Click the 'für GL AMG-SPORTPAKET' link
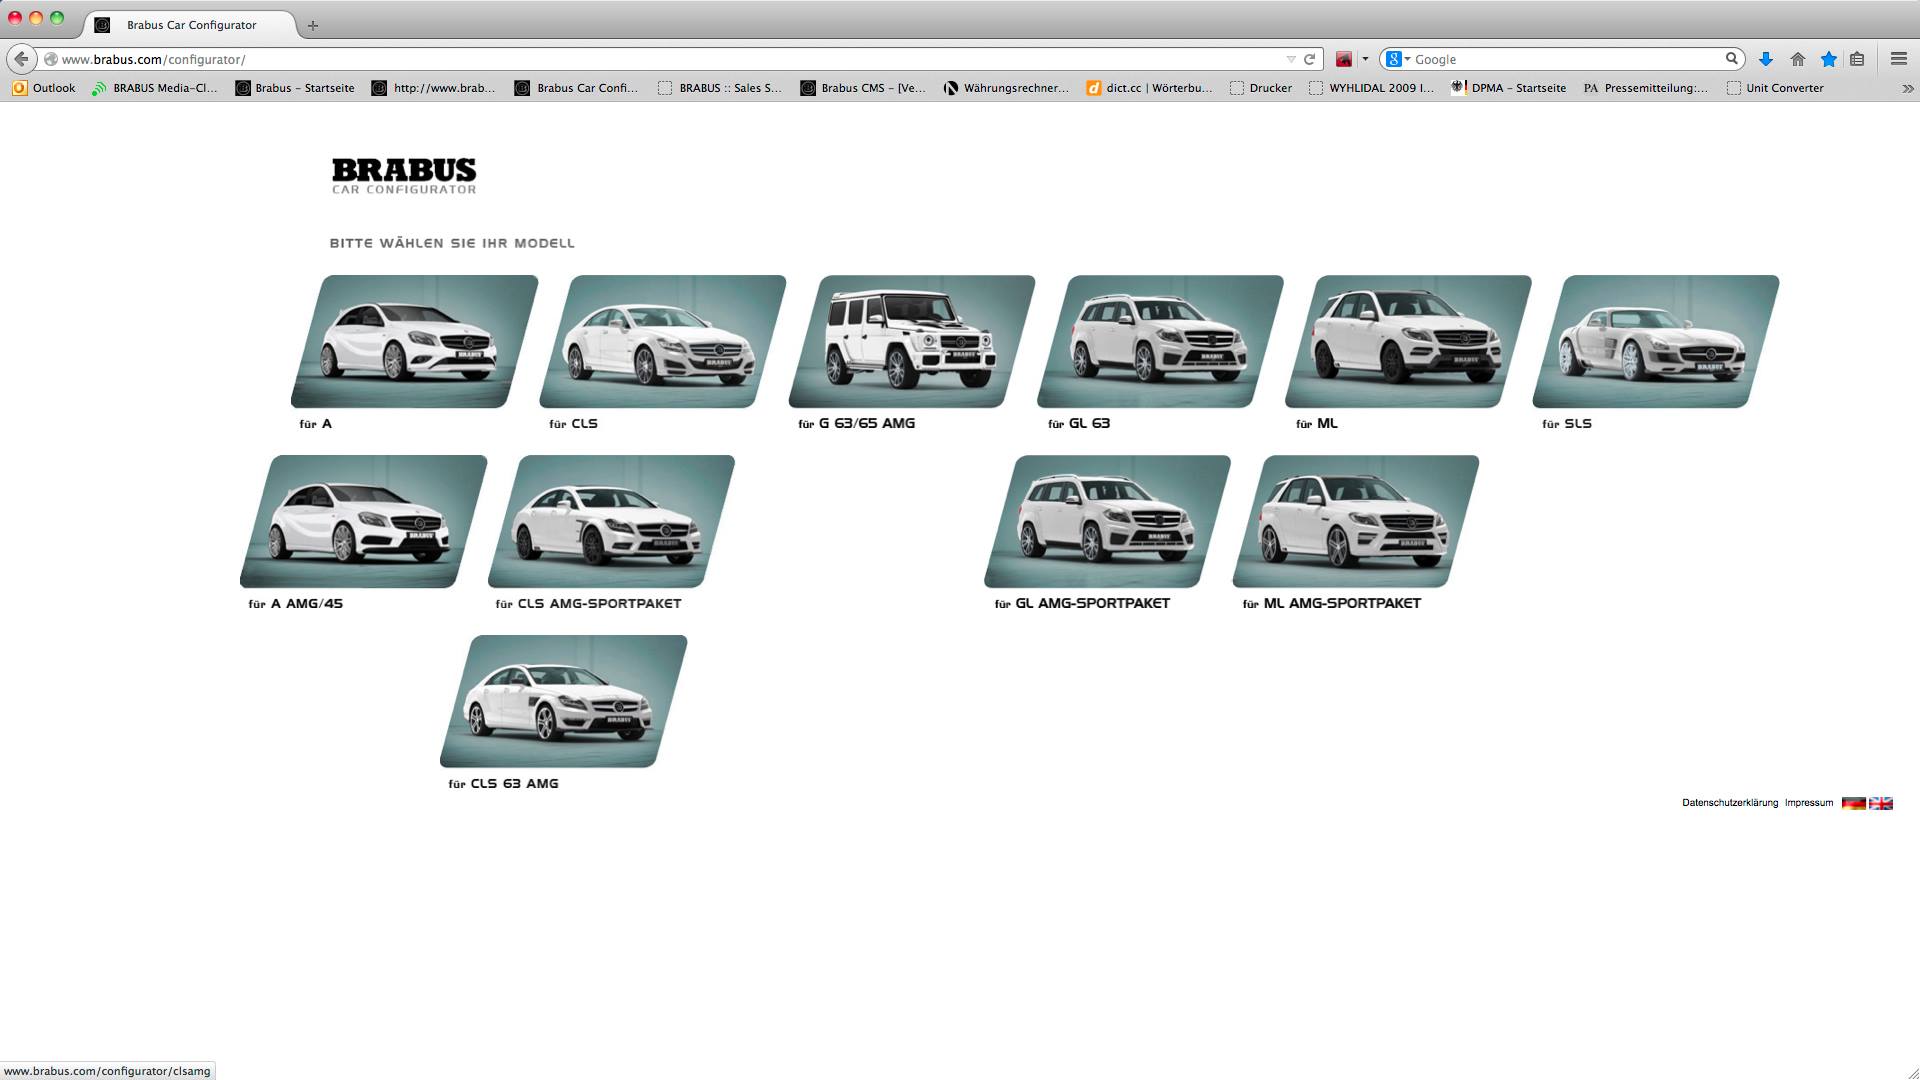The height and width of the screenshot is (1080, 1920). point(1082,604)
